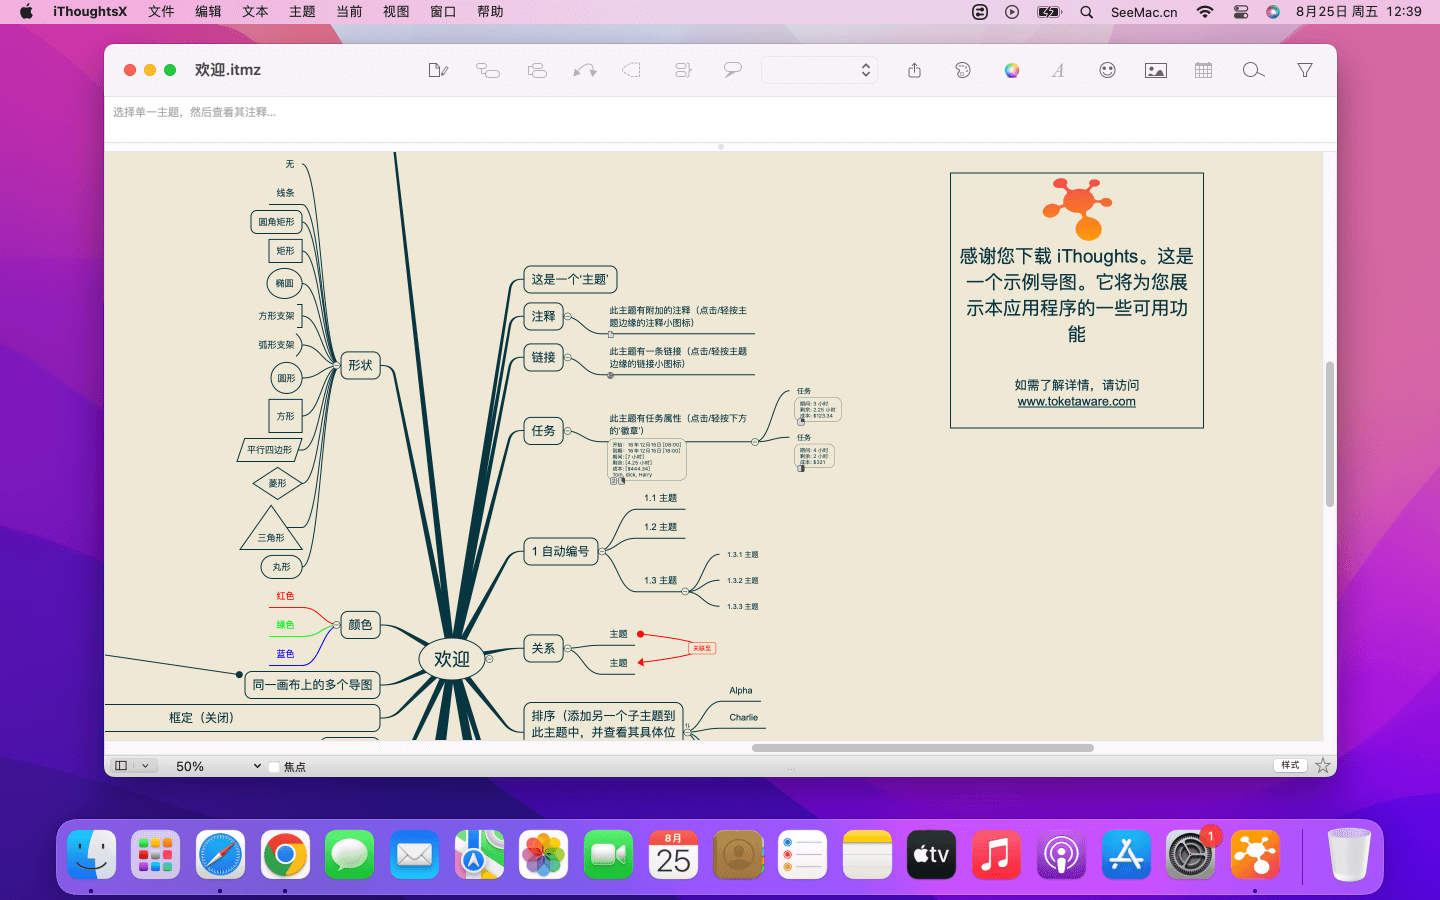Toggle the sidebar panel button
This screenshot has height=900, width=1440.
tap(121, 766)
